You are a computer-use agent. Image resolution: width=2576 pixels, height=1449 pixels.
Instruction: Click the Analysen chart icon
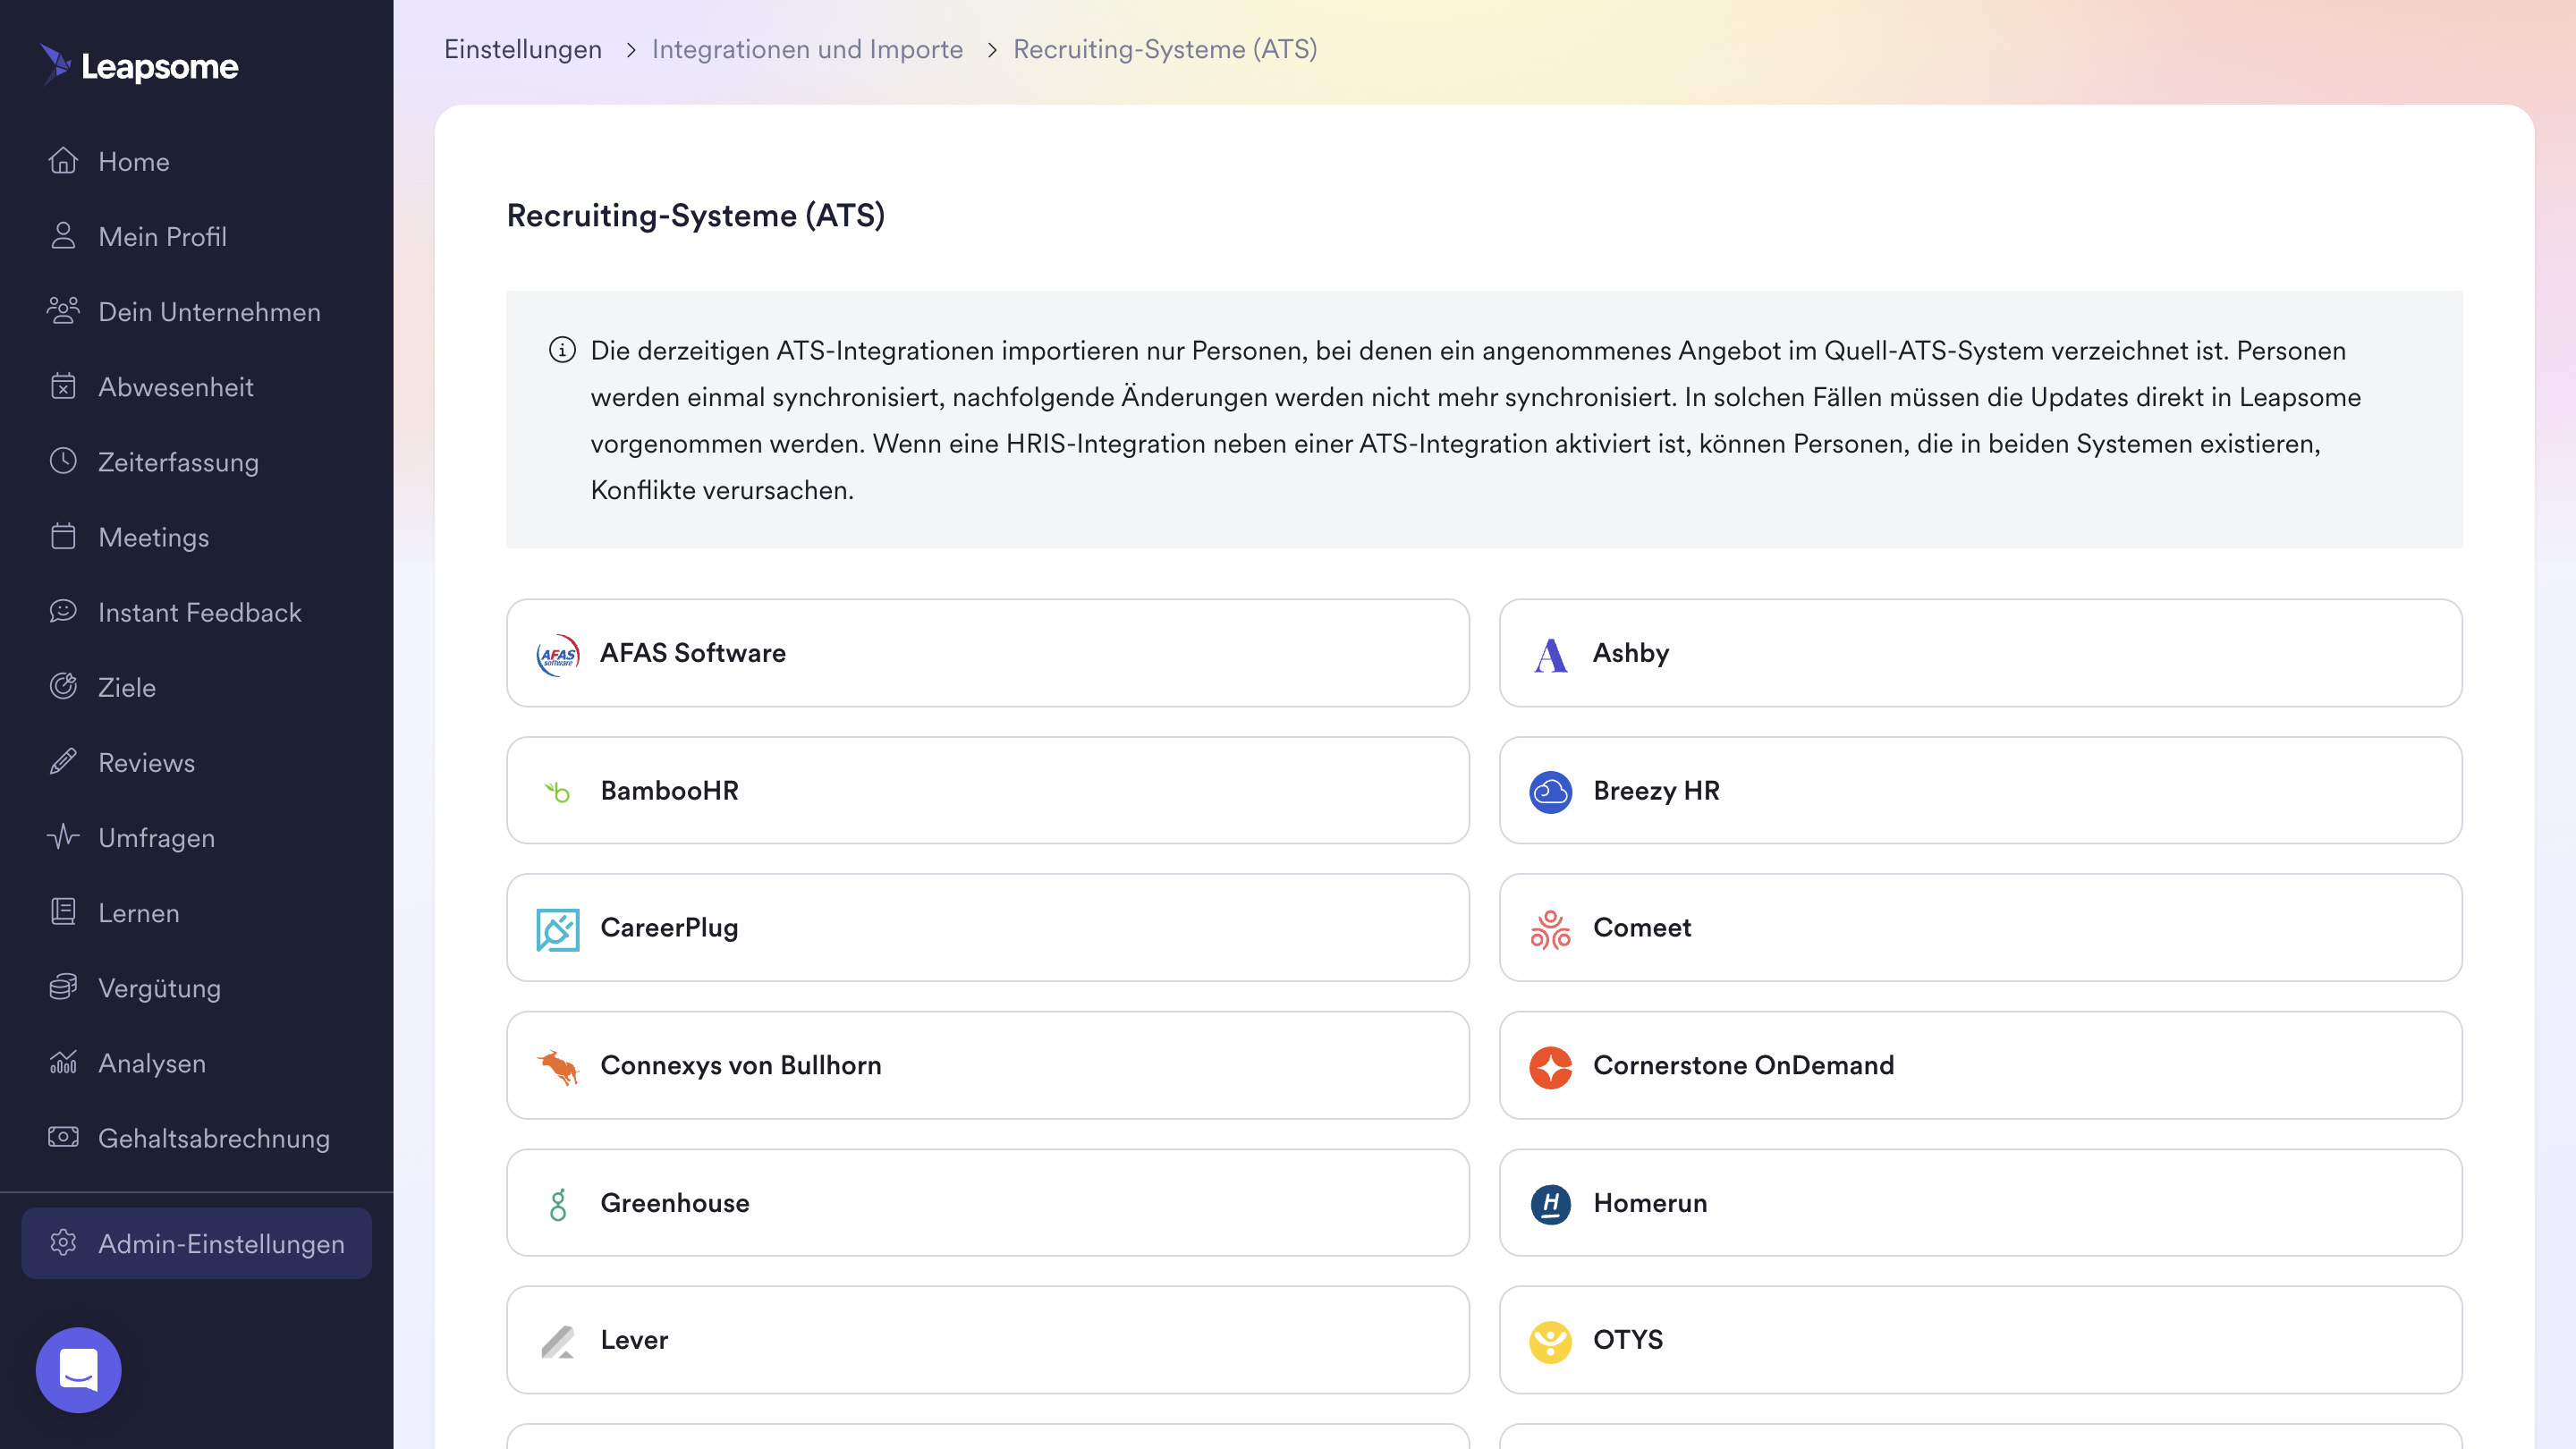(x=63, y=1062)
